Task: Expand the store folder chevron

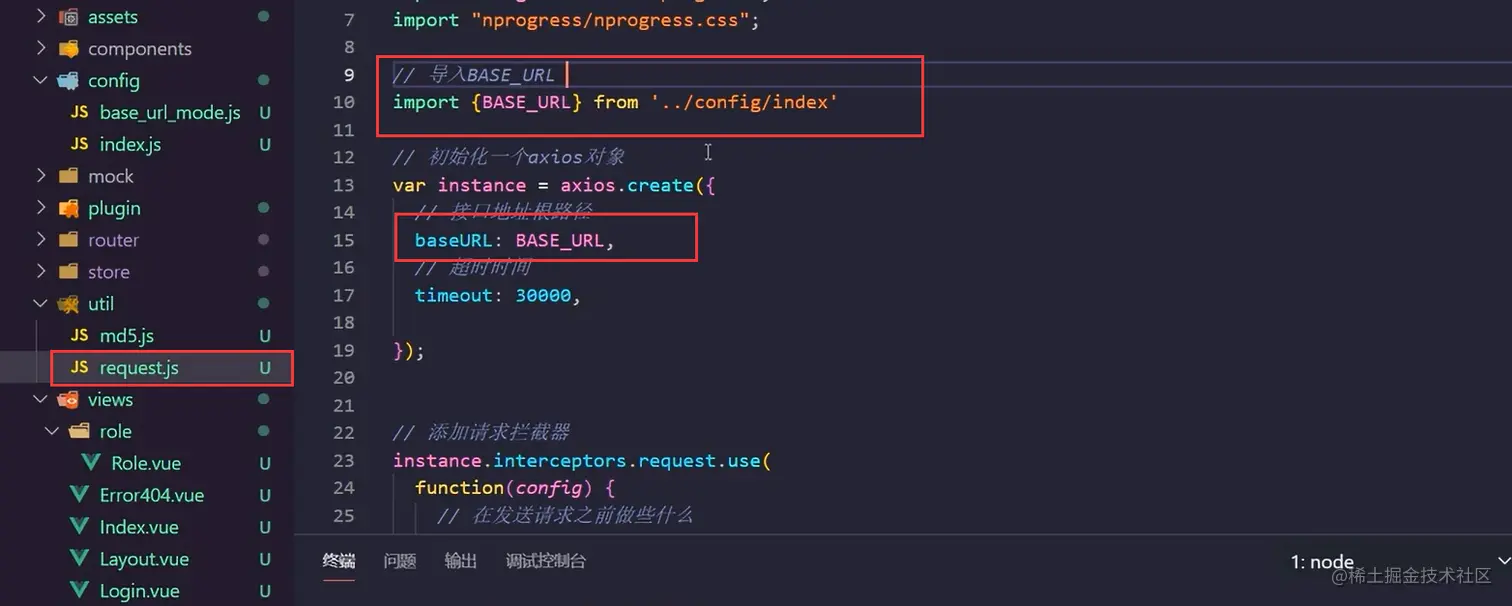Action: [x=41, y=271]
